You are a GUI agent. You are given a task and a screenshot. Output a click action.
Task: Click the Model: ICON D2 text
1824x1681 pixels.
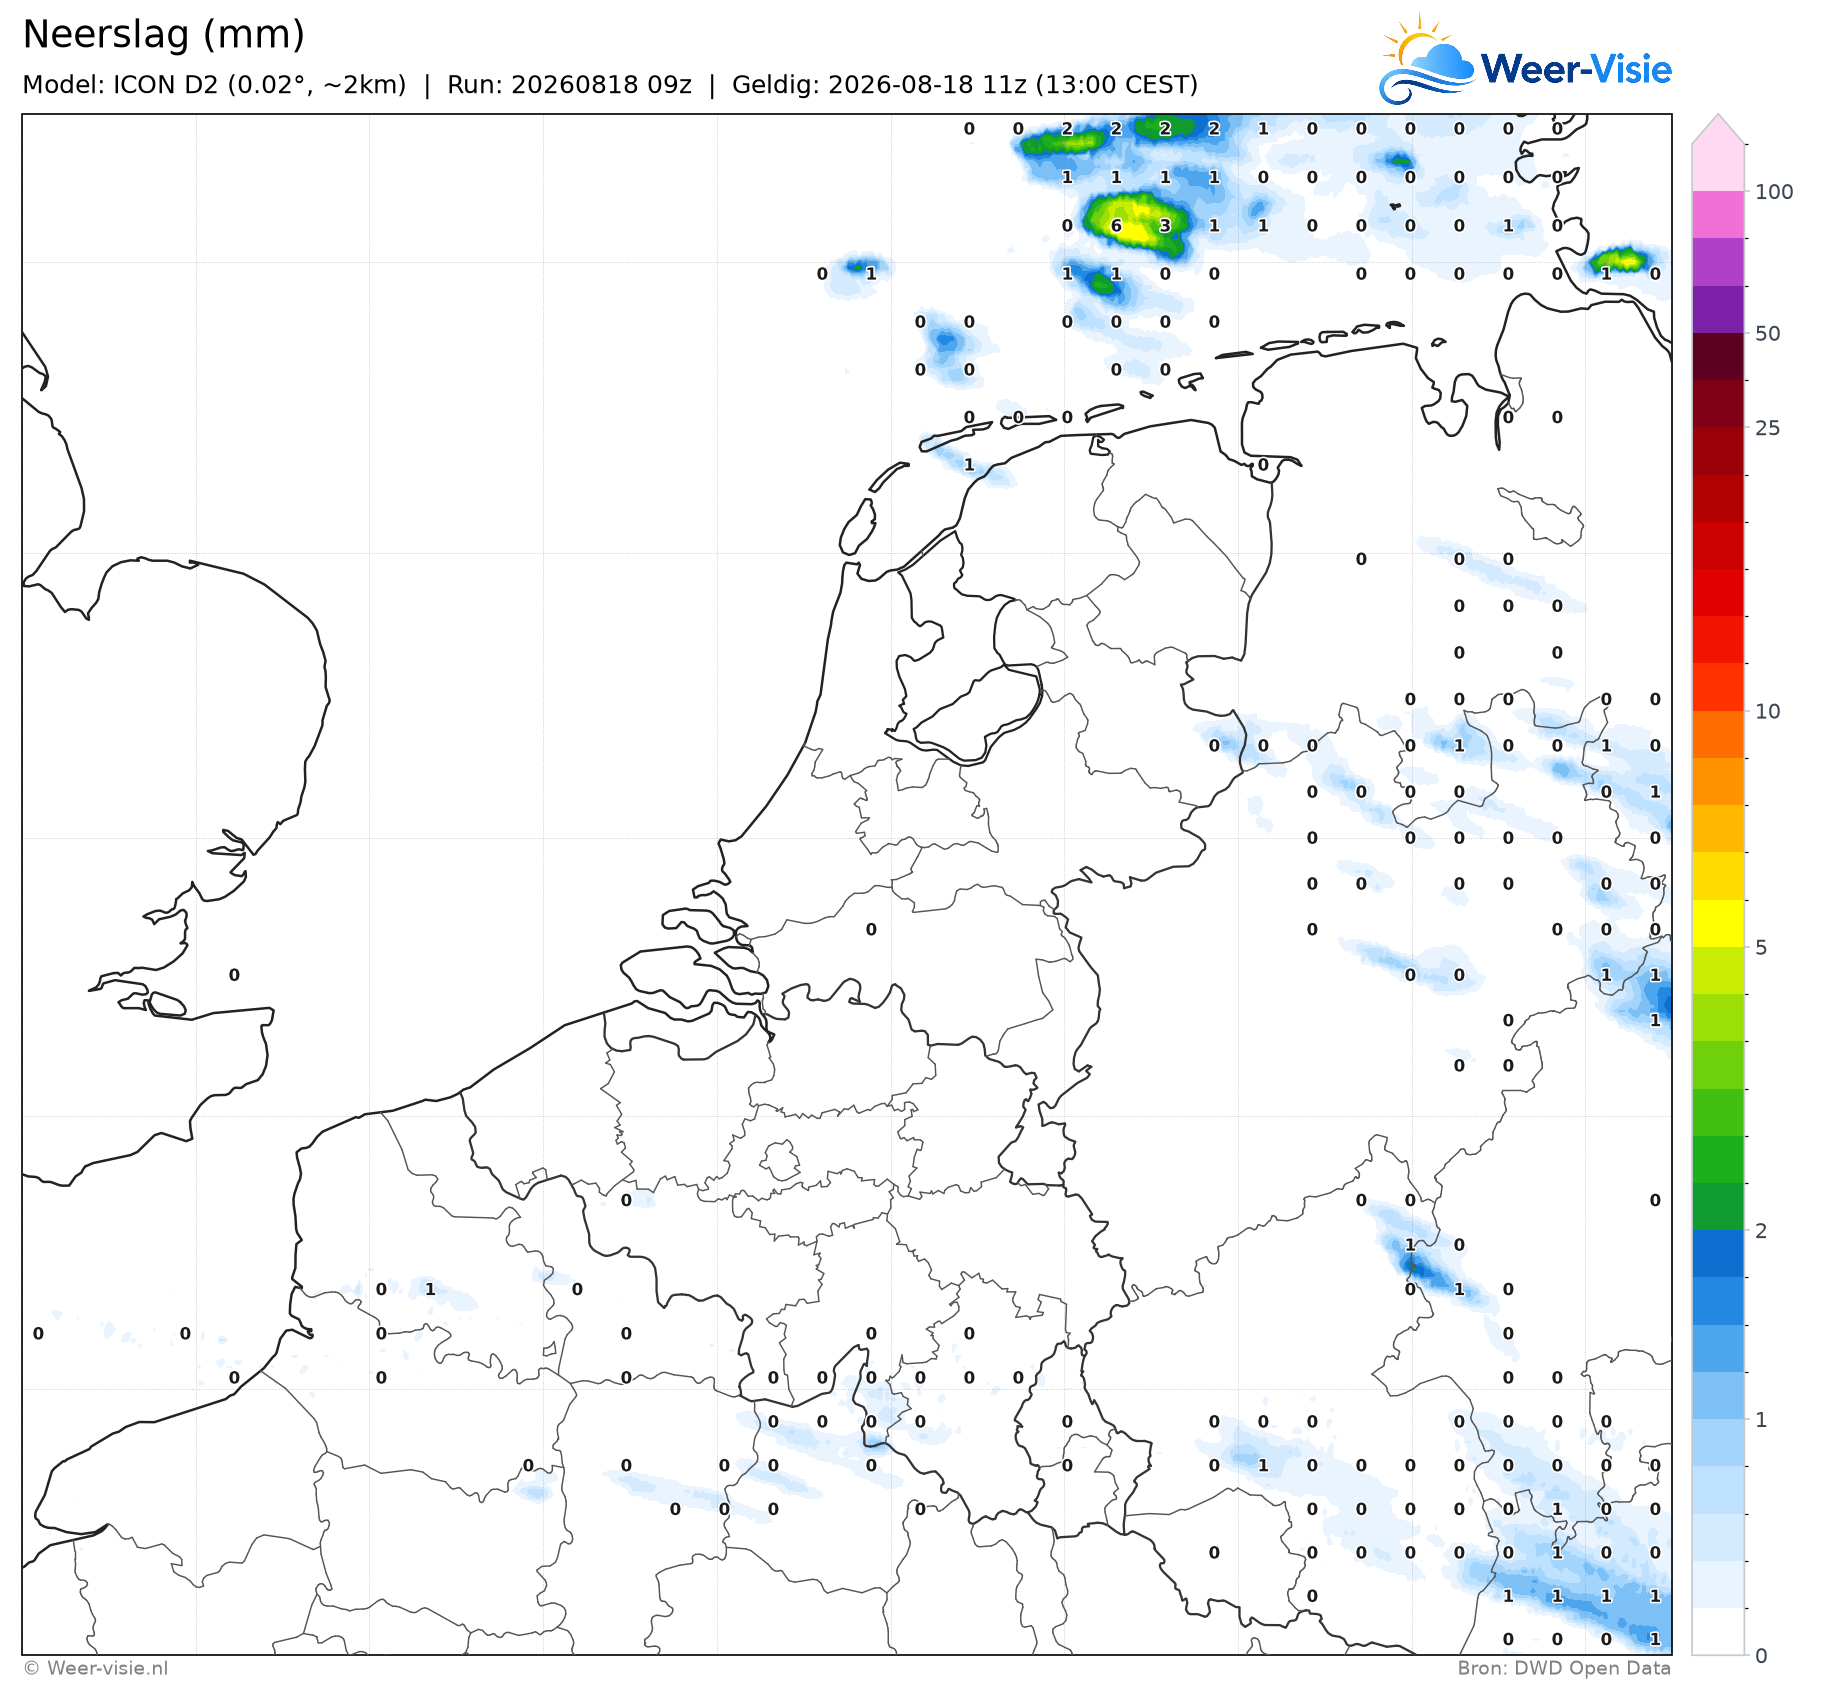119,84
